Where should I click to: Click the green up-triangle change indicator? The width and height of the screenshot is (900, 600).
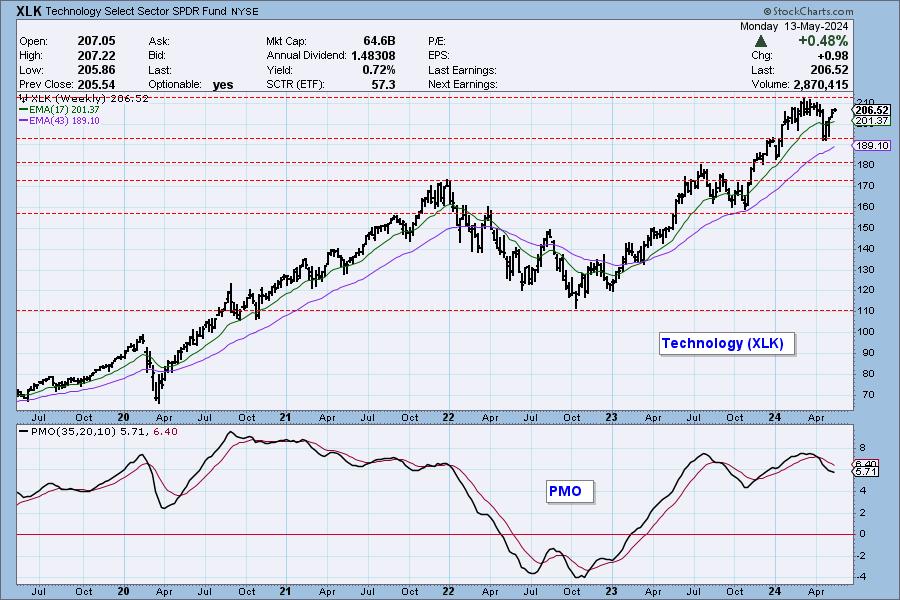tap(761, 41)
